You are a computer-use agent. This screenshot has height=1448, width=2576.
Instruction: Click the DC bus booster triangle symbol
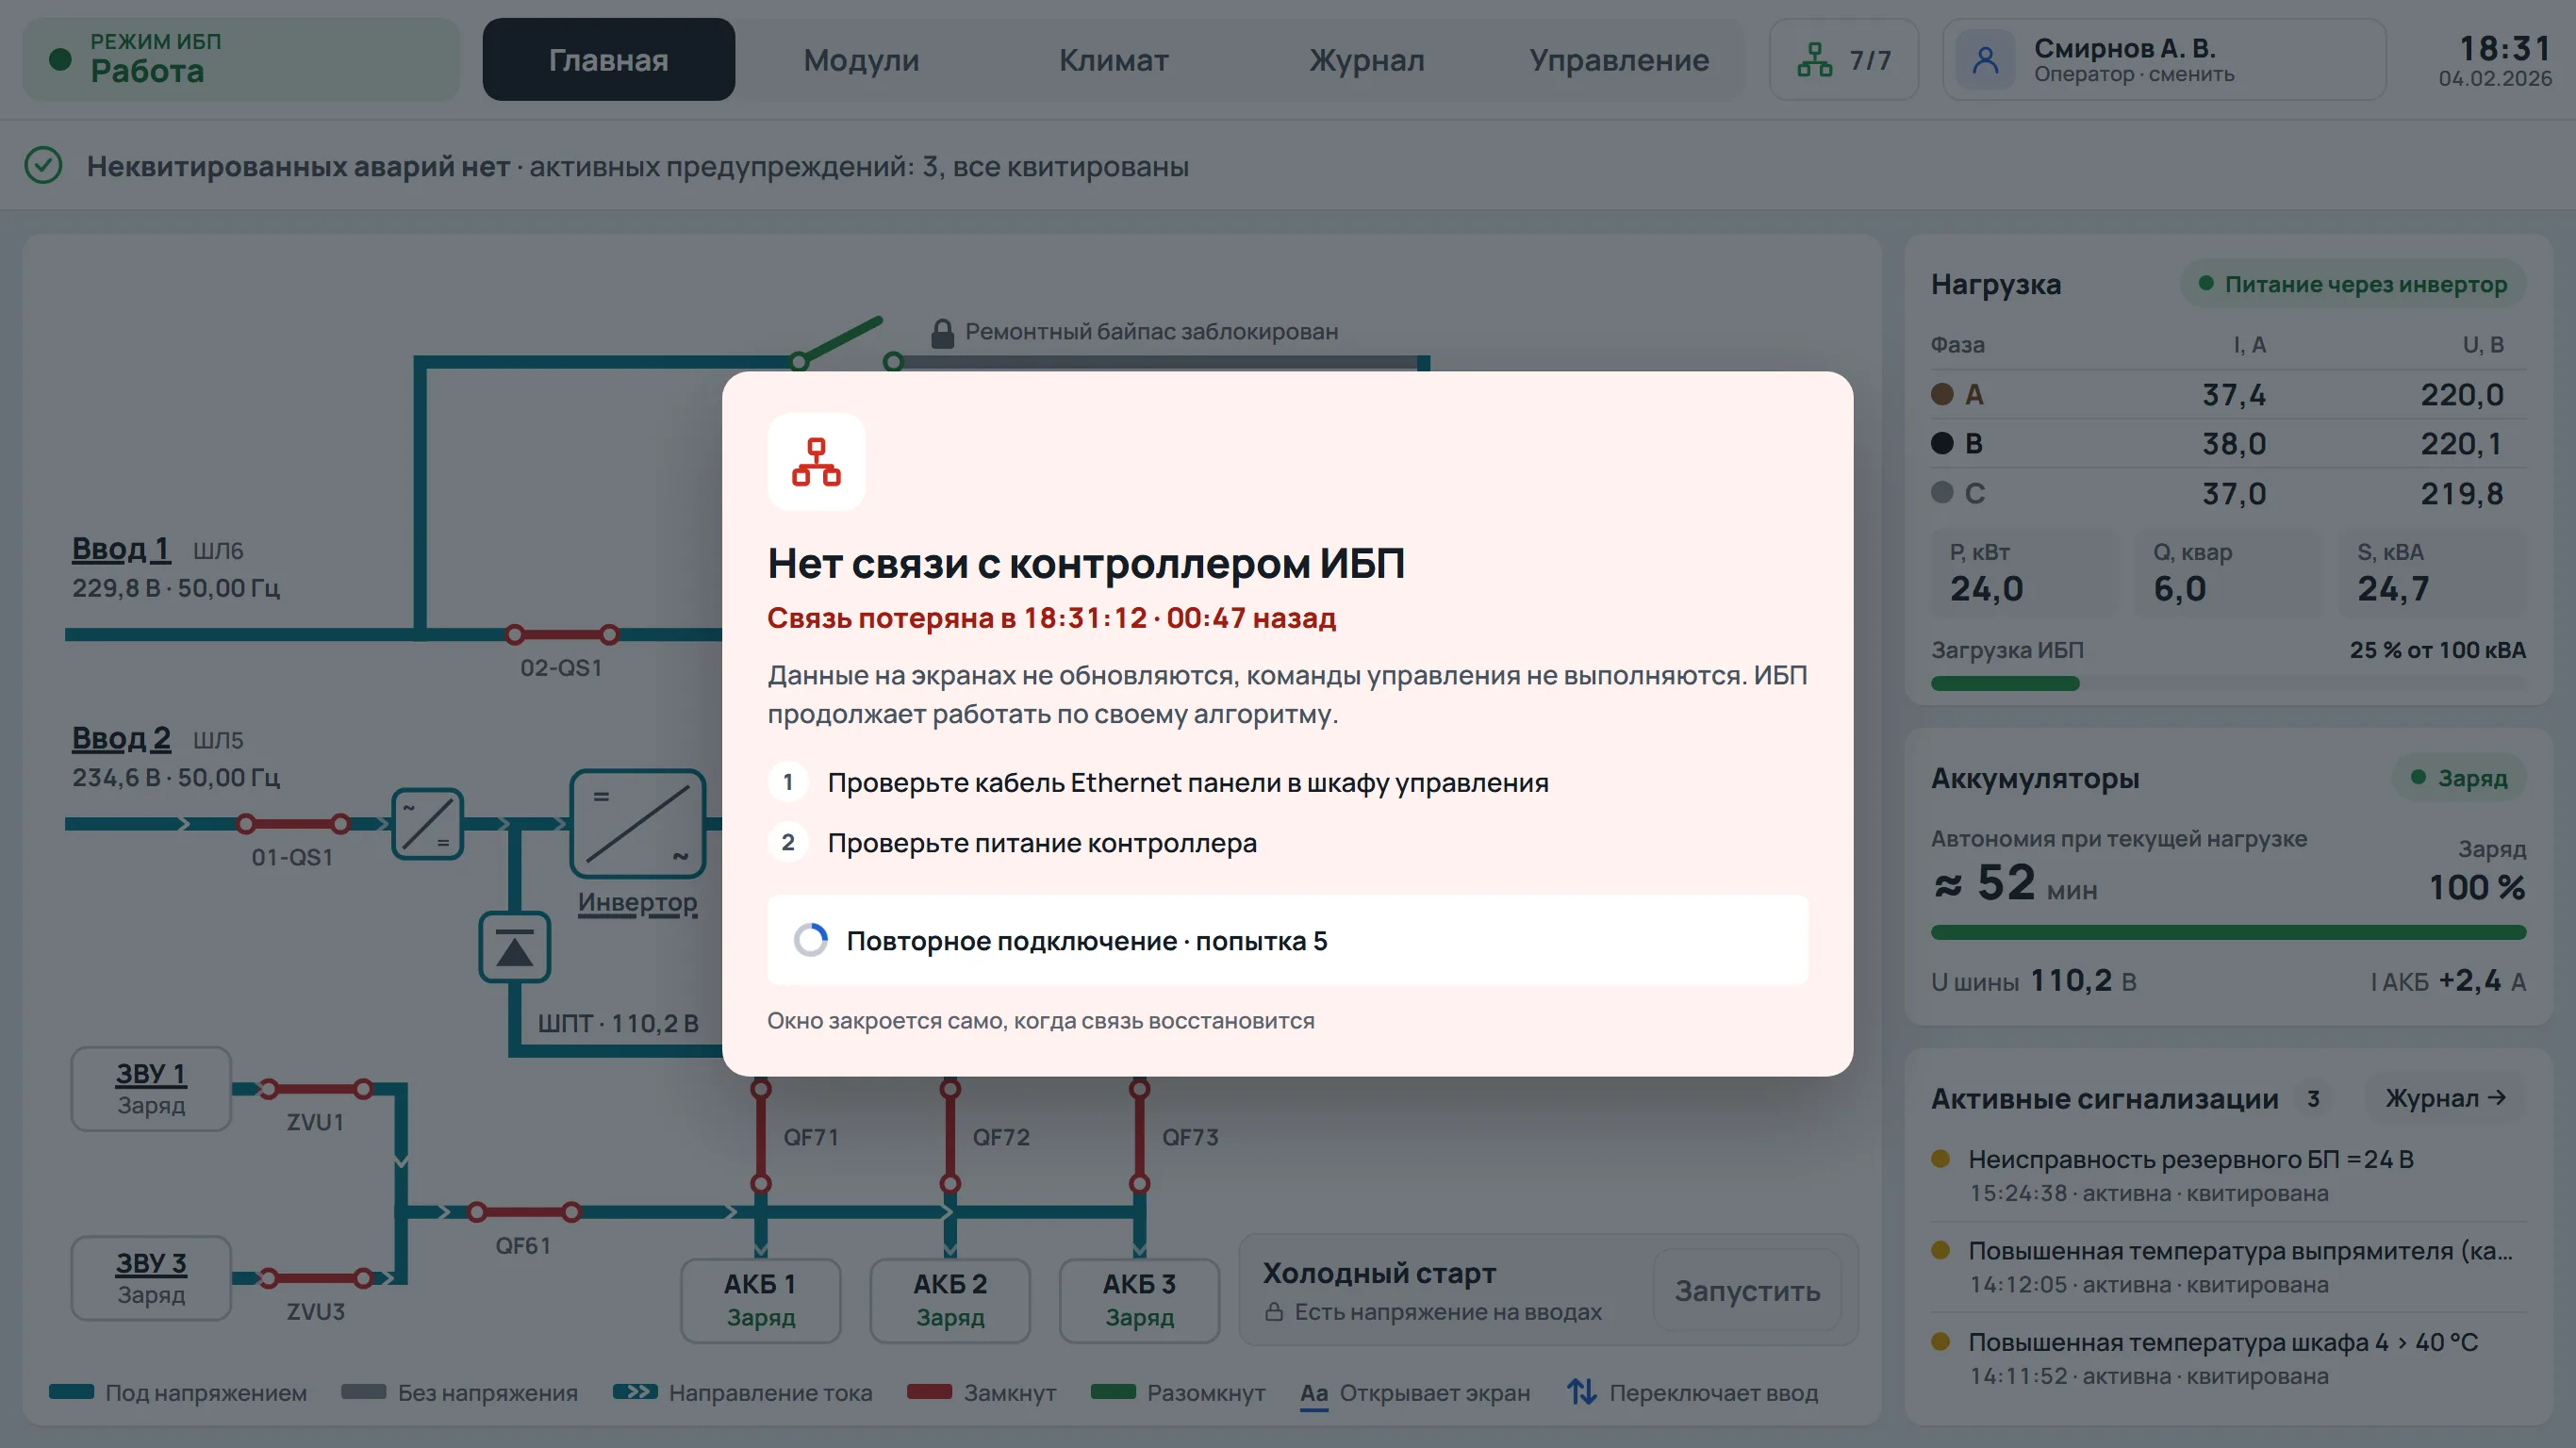514,947
